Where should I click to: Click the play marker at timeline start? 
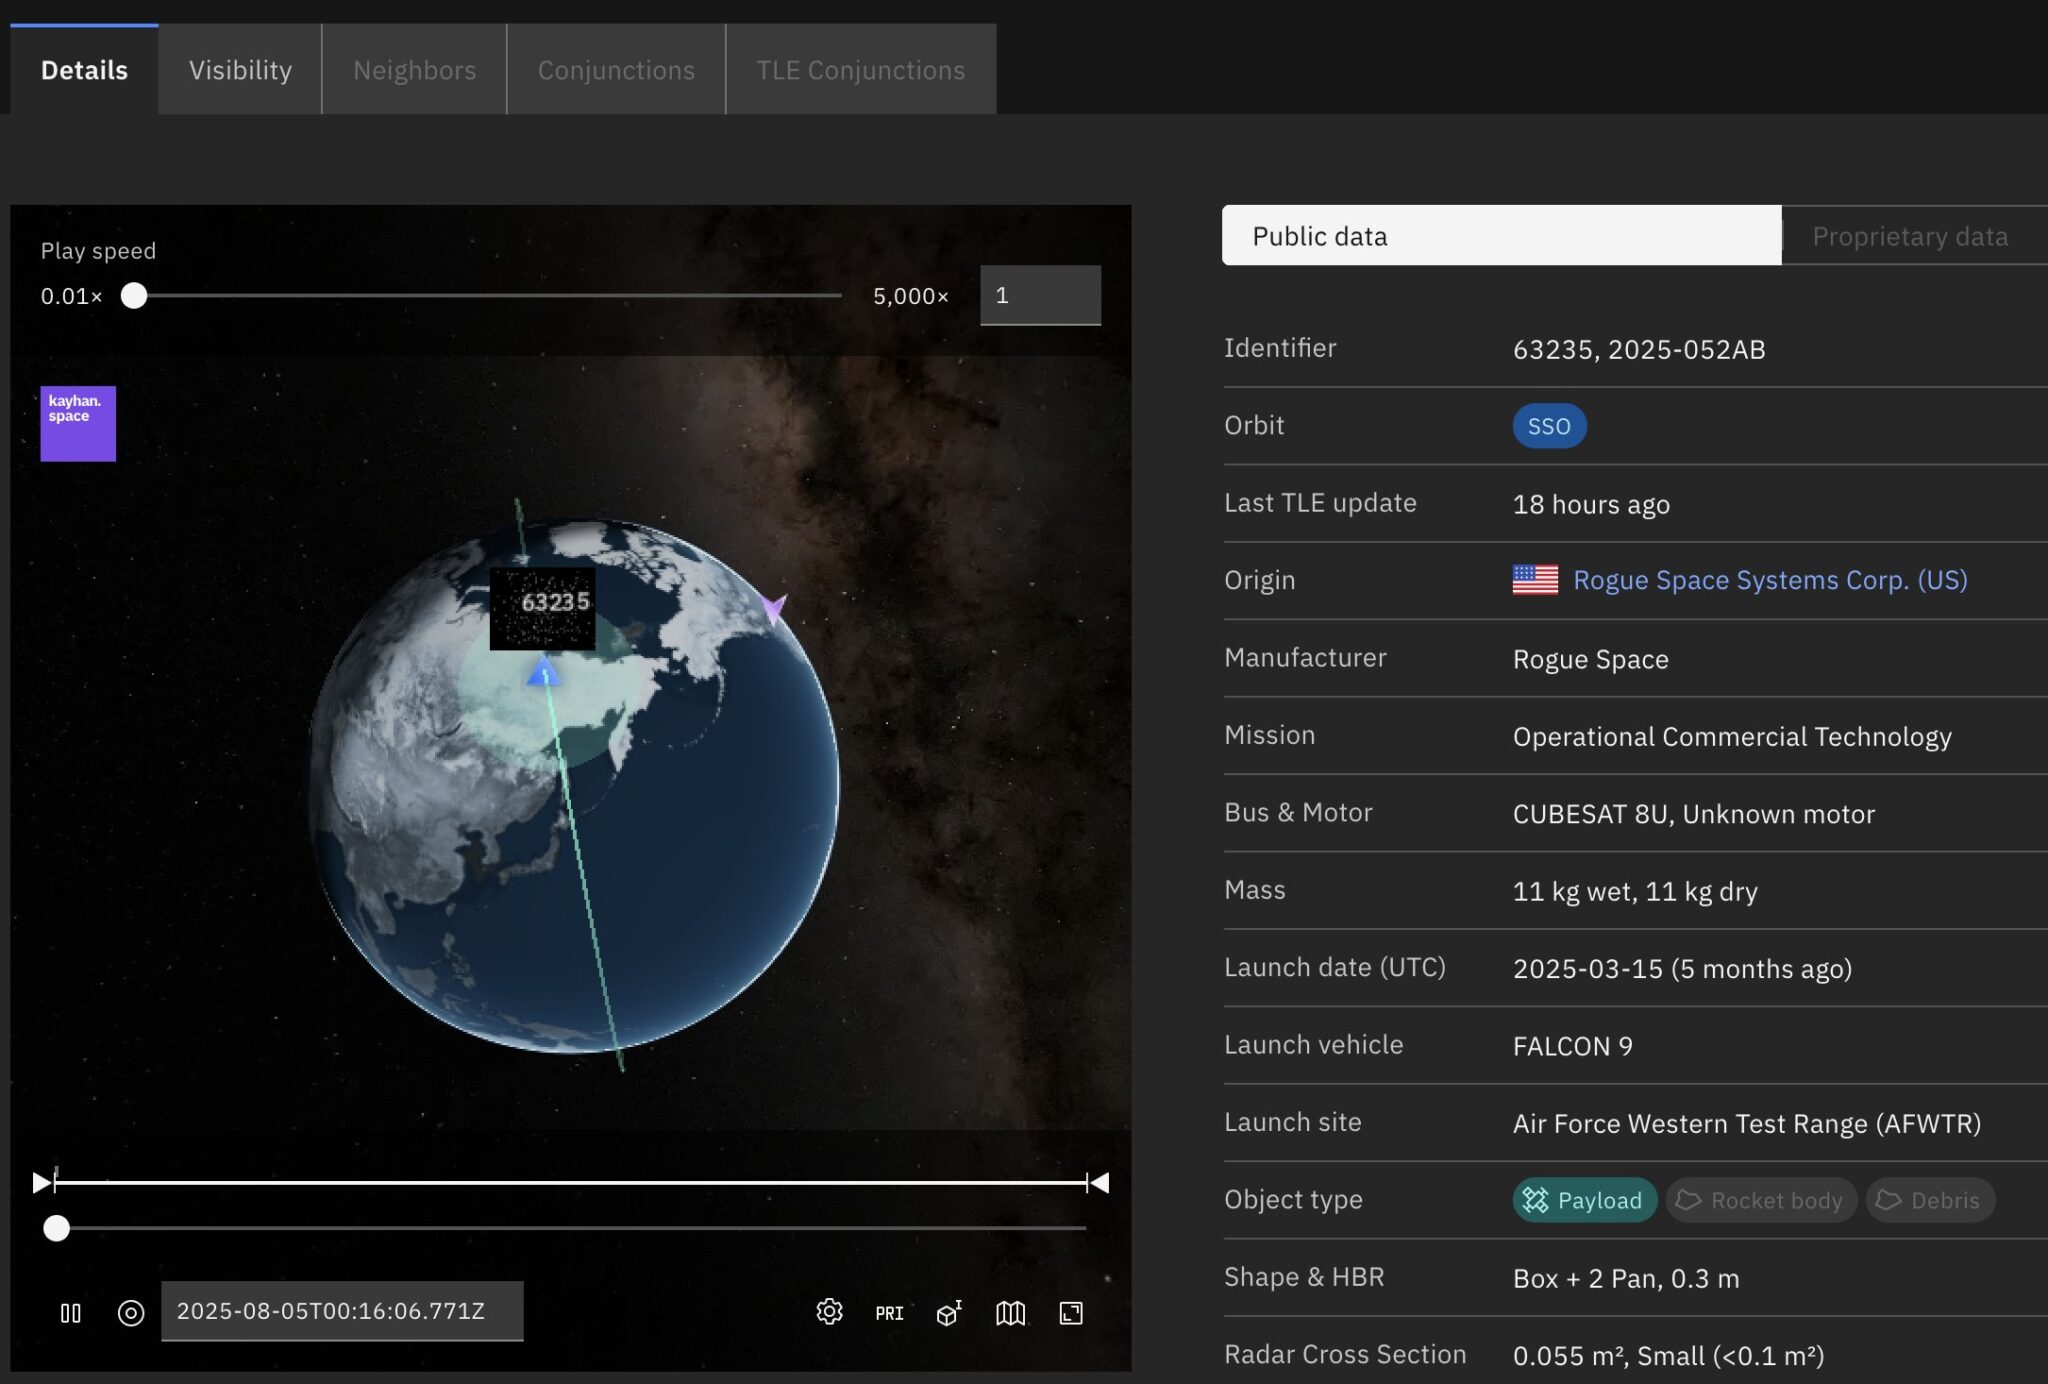pos(42,1182)
